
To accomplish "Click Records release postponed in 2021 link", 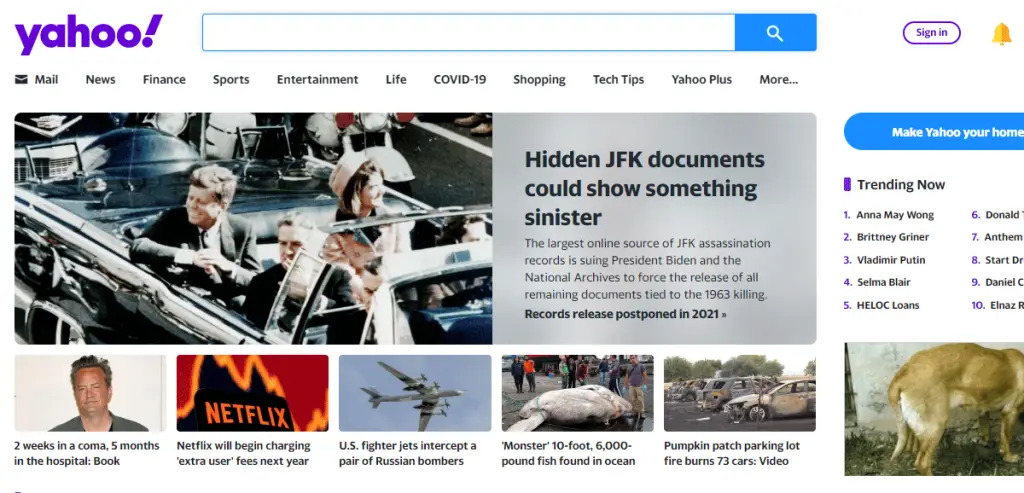I will pos(626,314).
